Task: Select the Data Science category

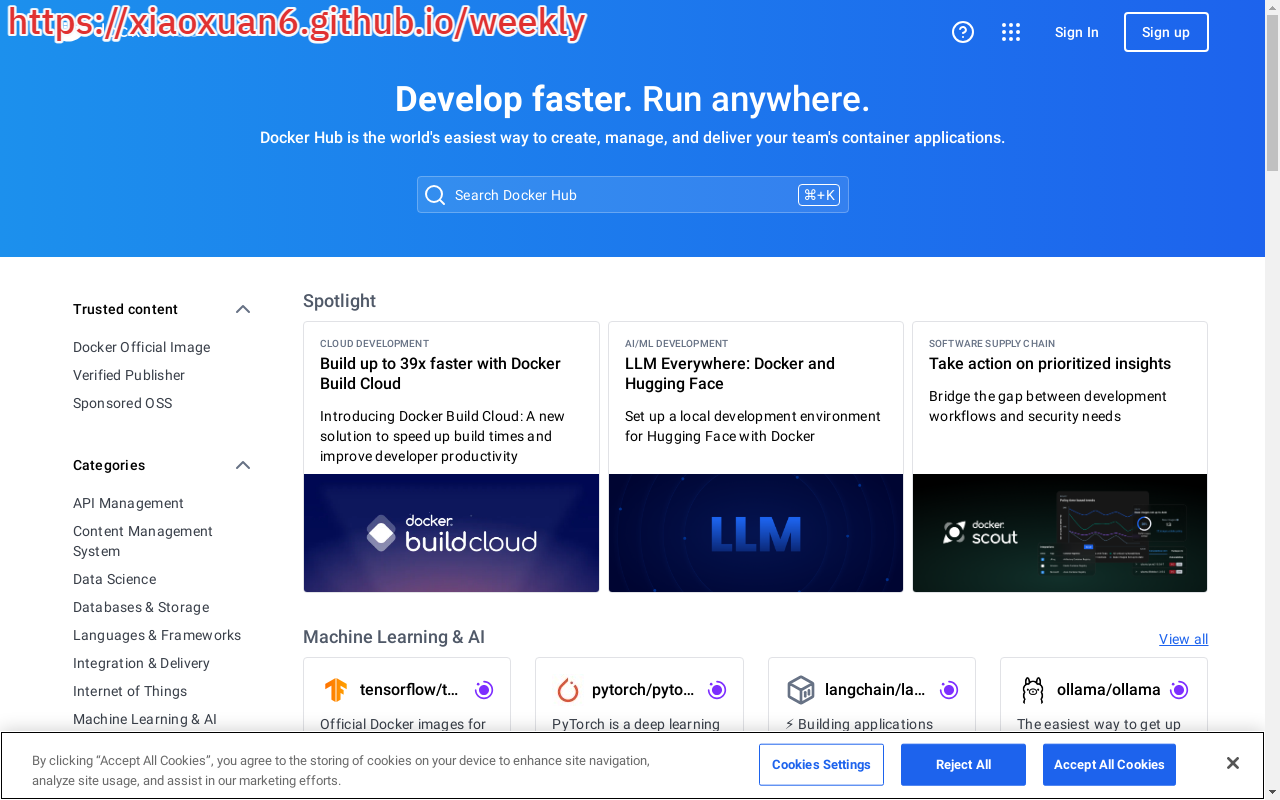Action: pyautogui.click(x=114, y=579)
